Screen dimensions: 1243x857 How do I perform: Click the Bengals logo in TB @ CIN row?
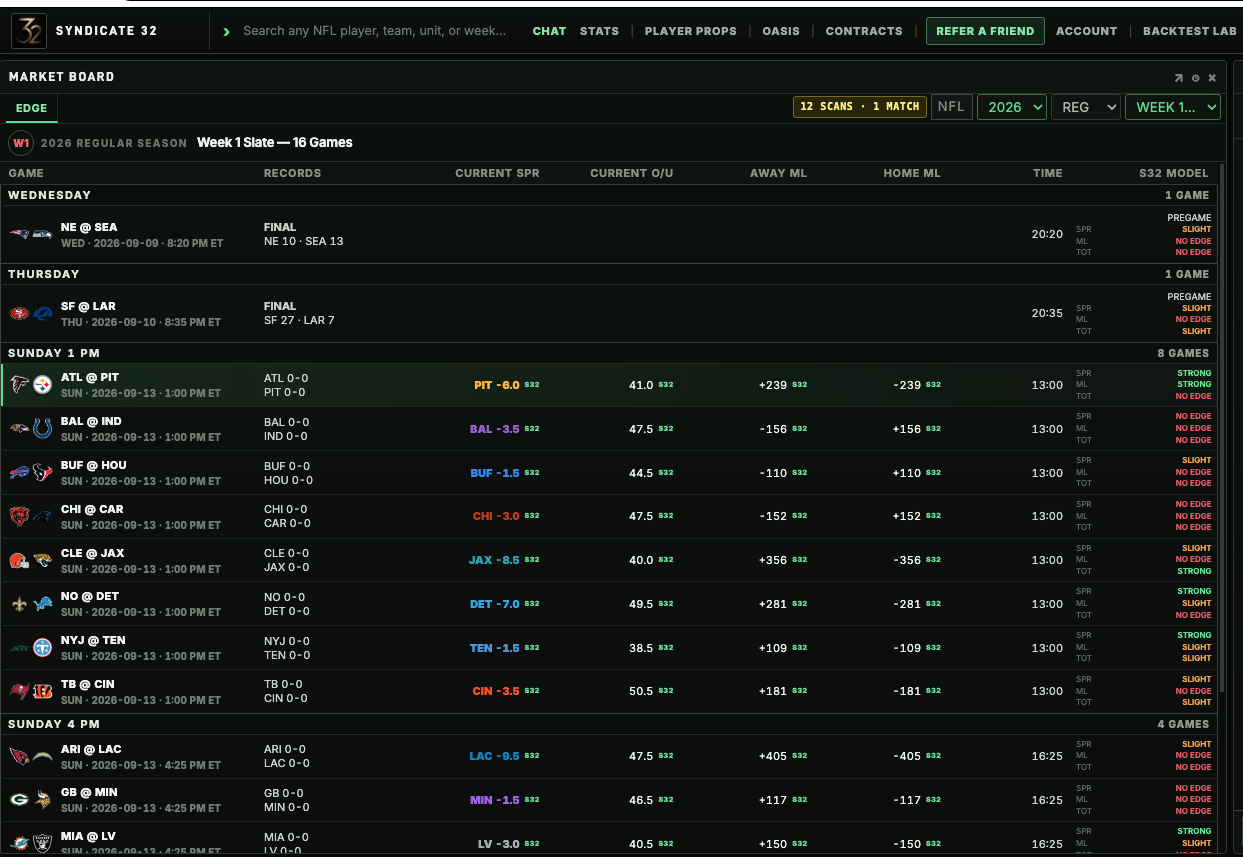click(42, 691)
